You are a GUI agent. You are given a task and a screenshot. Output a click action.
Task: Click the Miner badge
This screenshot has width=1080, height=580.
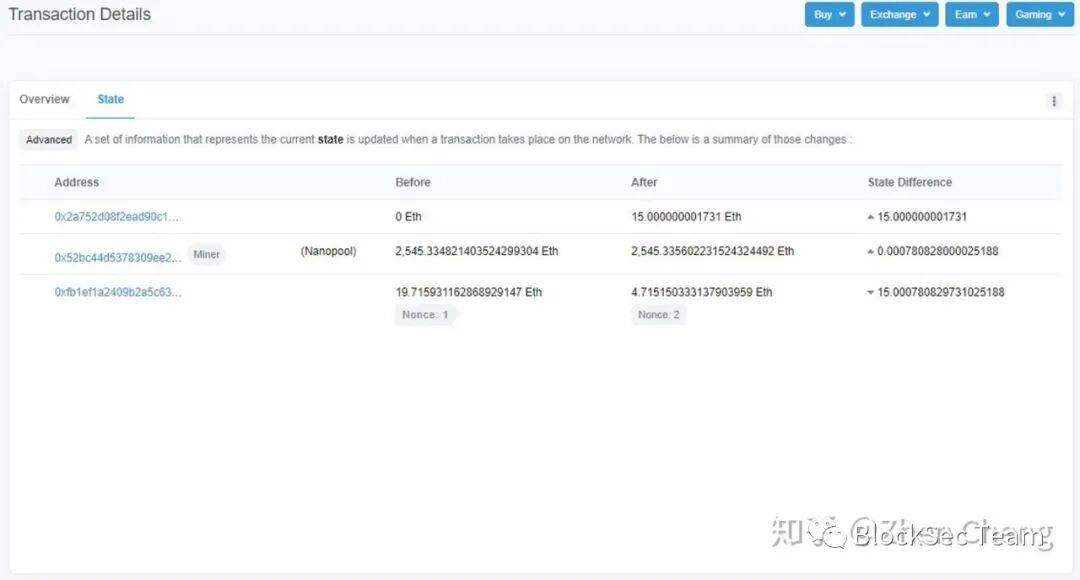207,254
